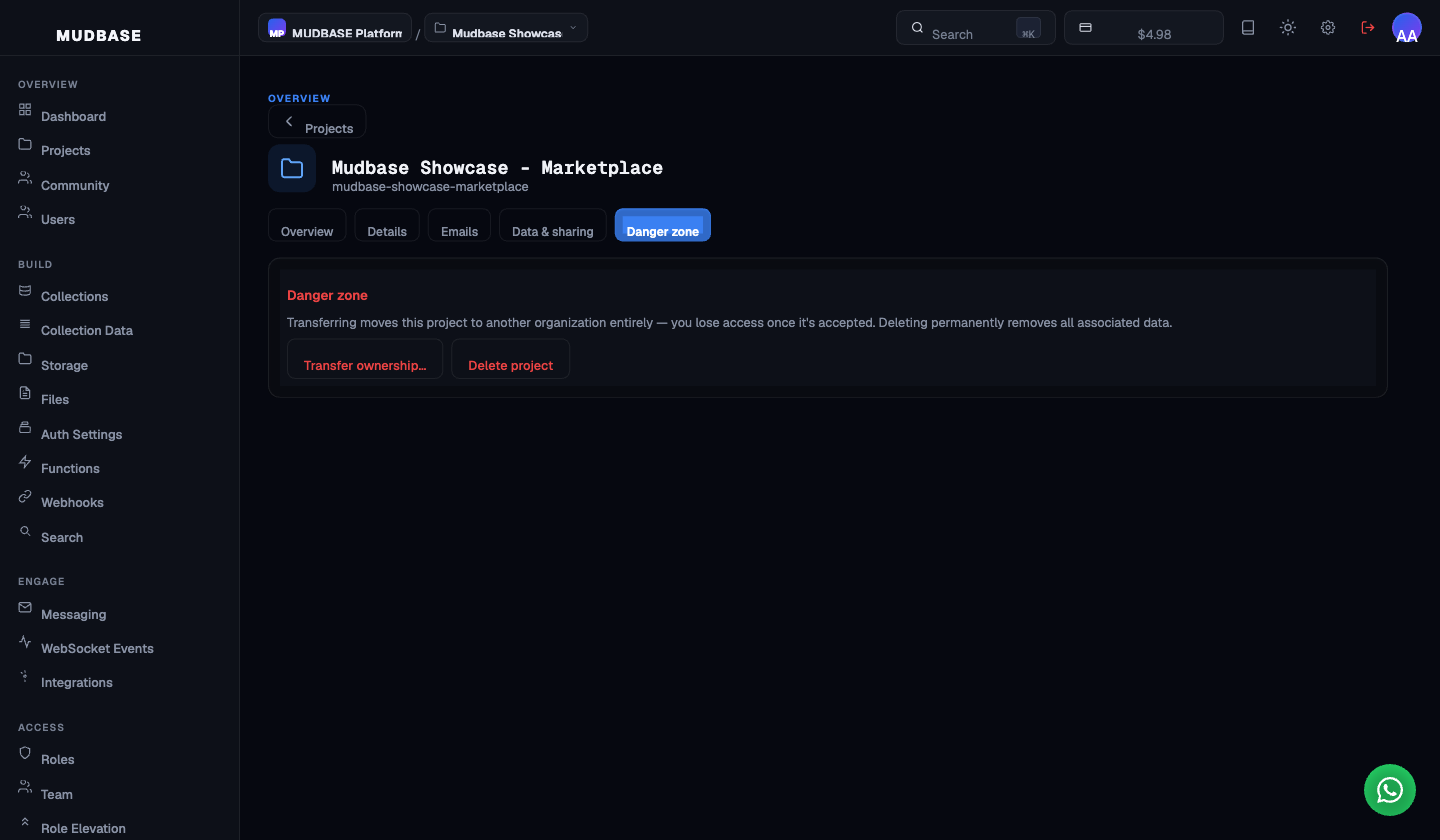Screen dimensions: 1440x840
Task: Click the Auth Settings icon
Action: (25, 427)
